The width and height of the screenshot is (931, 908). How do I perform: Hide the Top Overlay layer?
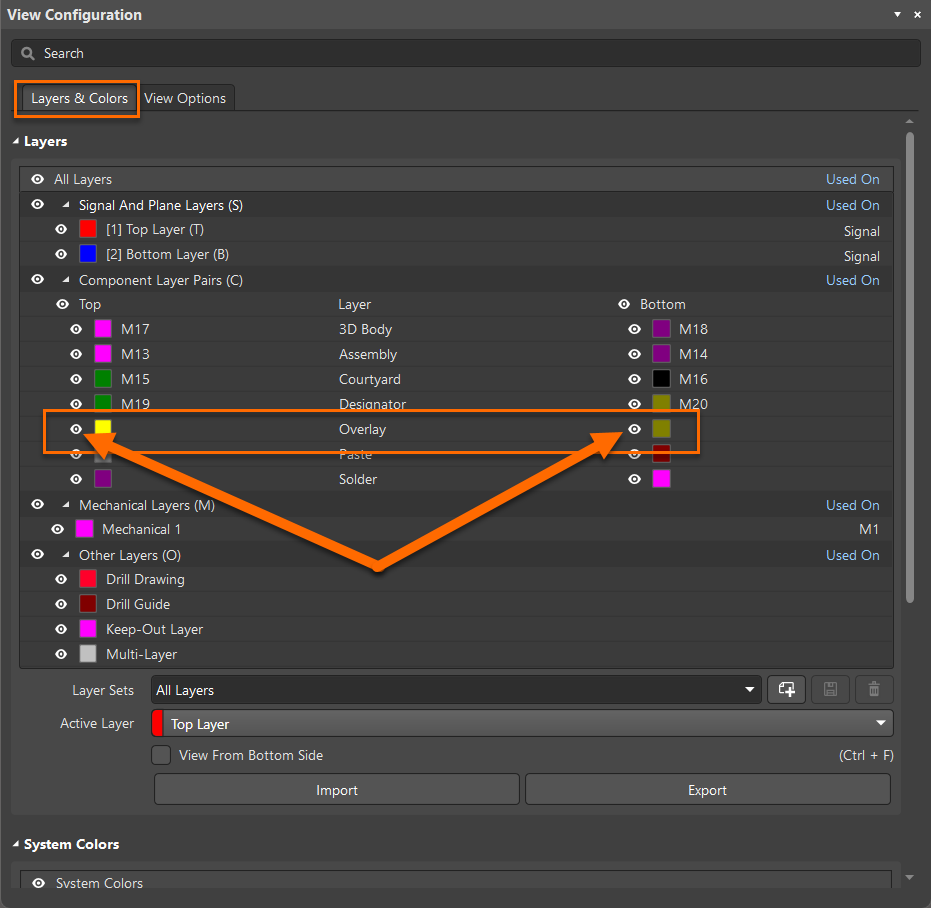(76, 429)
